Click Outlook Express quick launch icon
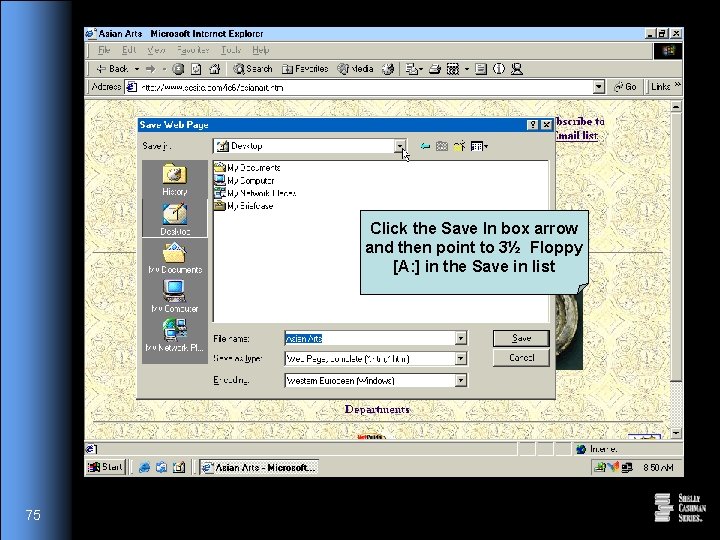The height and width of the screenshot is (540, 720). [x=161, y=467]
